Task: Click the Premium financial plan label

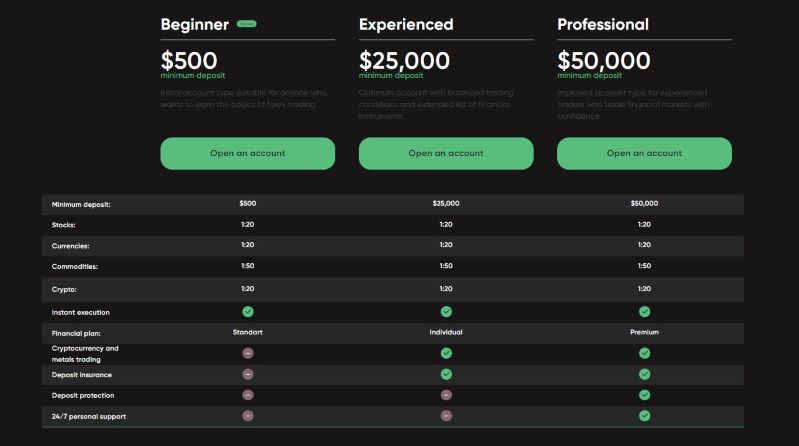Action: tap(644, 332)
